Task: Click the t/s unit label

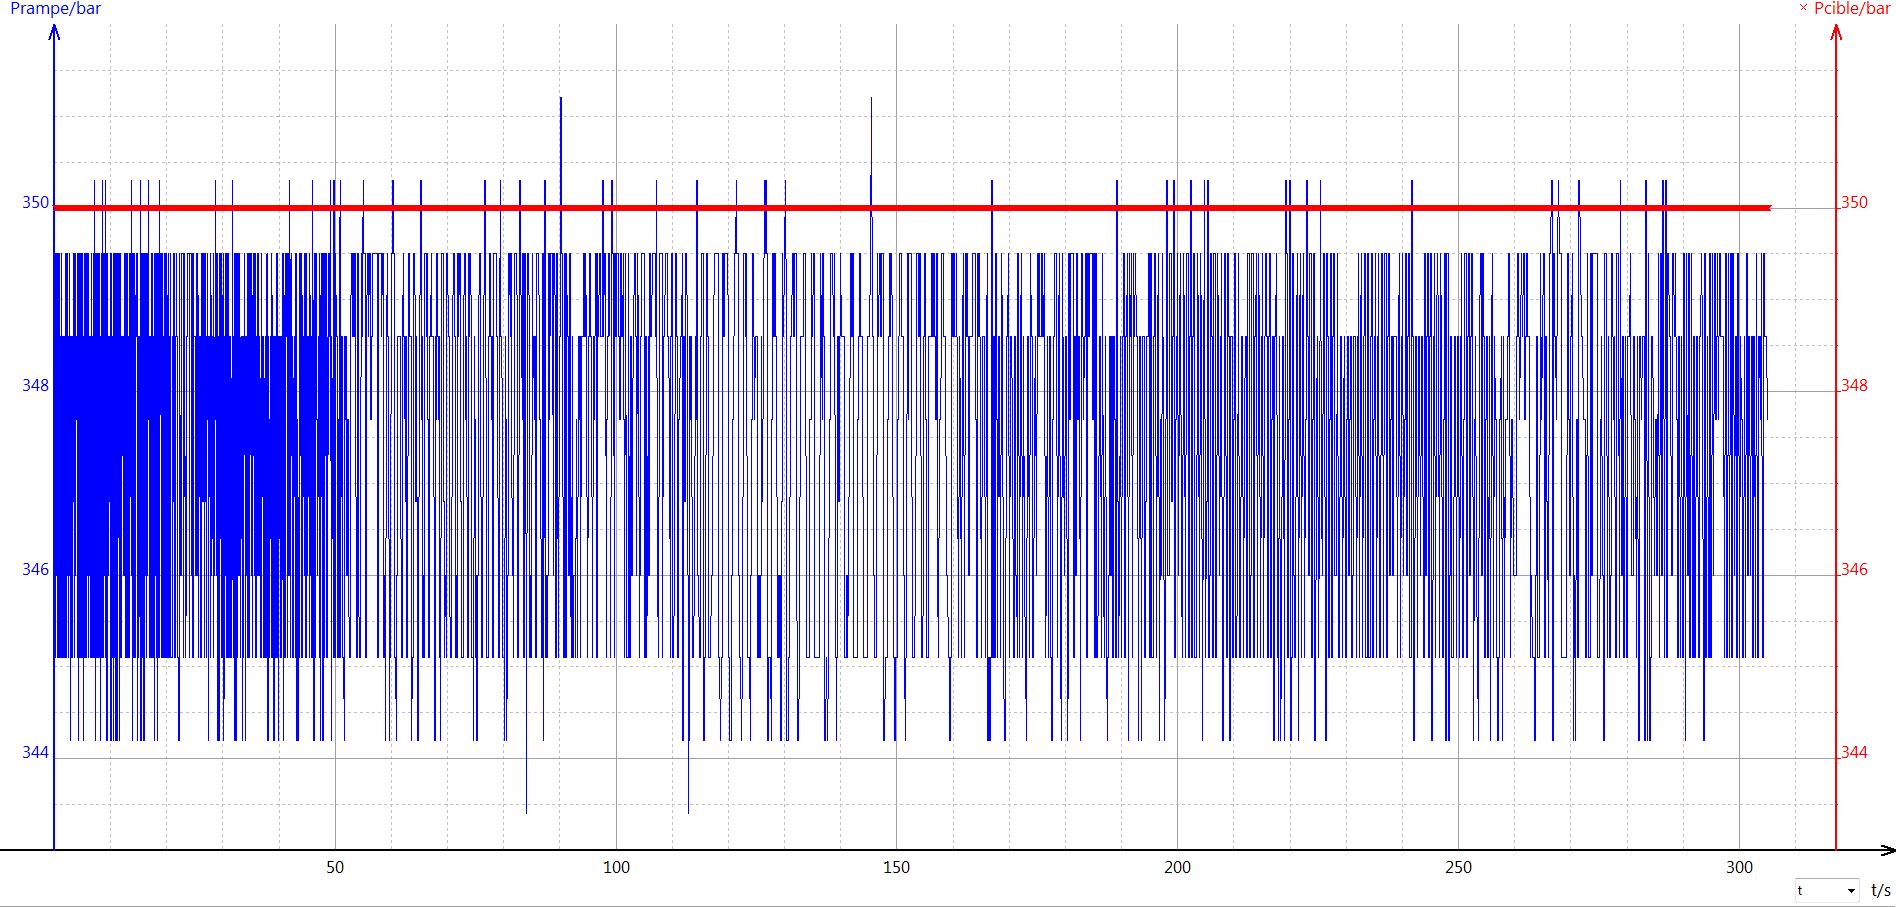Action: (x=1880, y=890)
